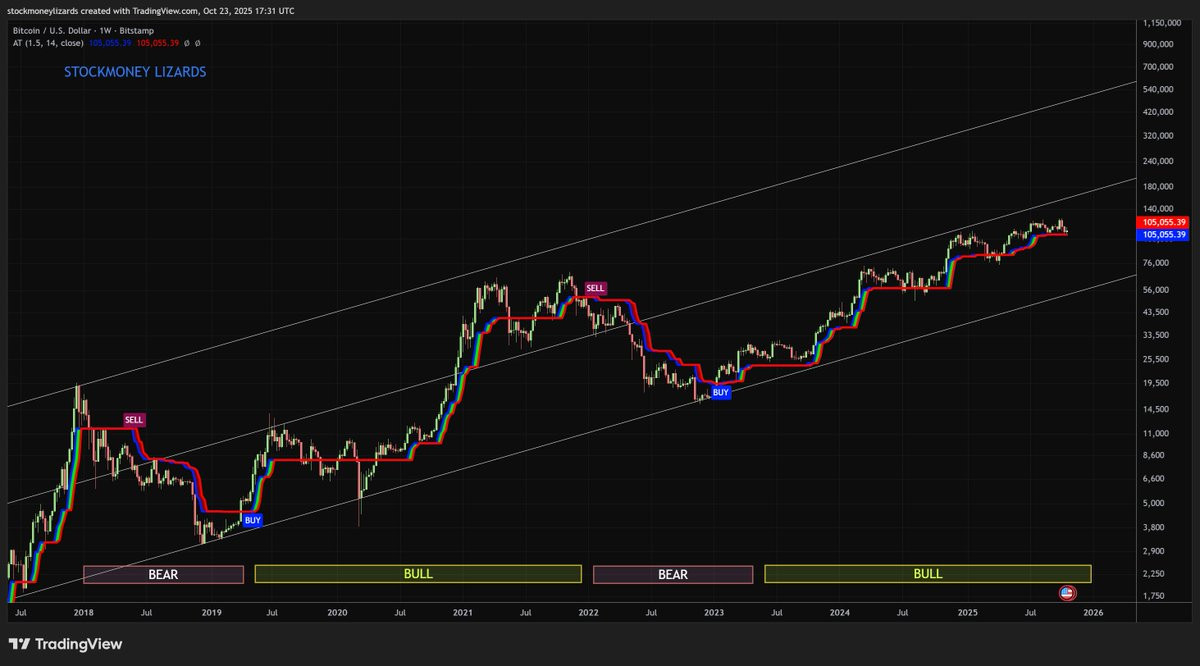Select the BULL box spanning 2023 to 2025
Screen dimensions: 1200x666
click(928, 574)
